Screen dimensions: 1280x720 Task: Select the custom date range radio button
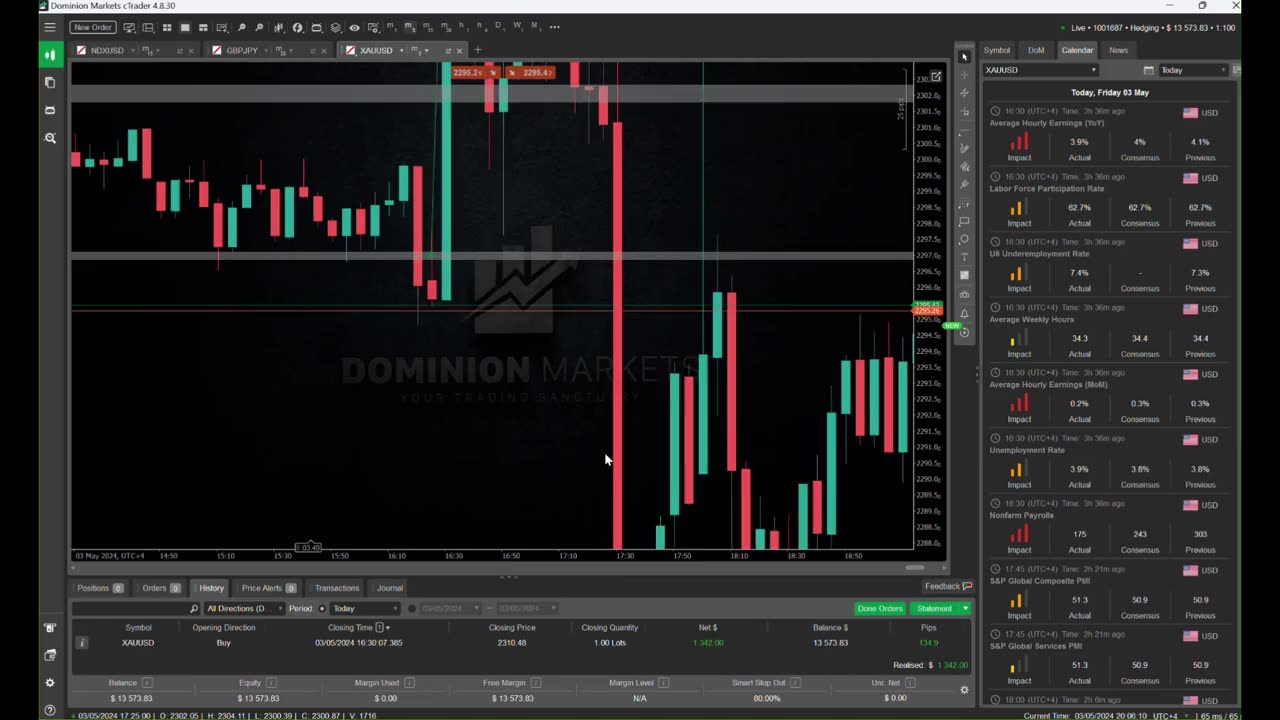coord(412,608)
